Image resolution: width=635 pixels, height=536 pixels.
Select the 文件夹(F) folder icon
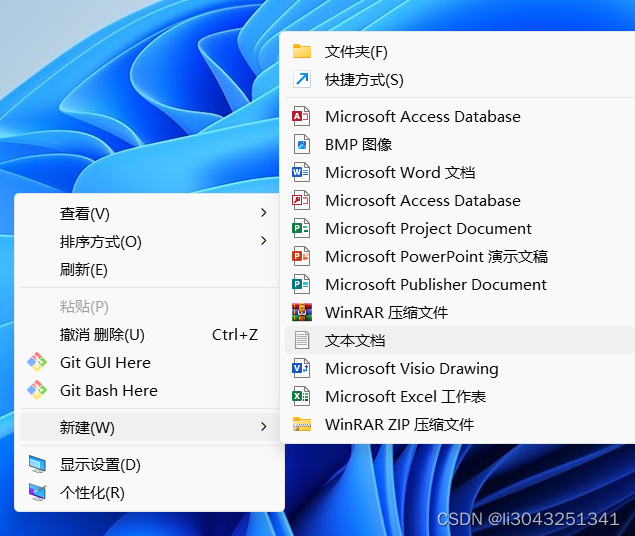pos(302,51)
